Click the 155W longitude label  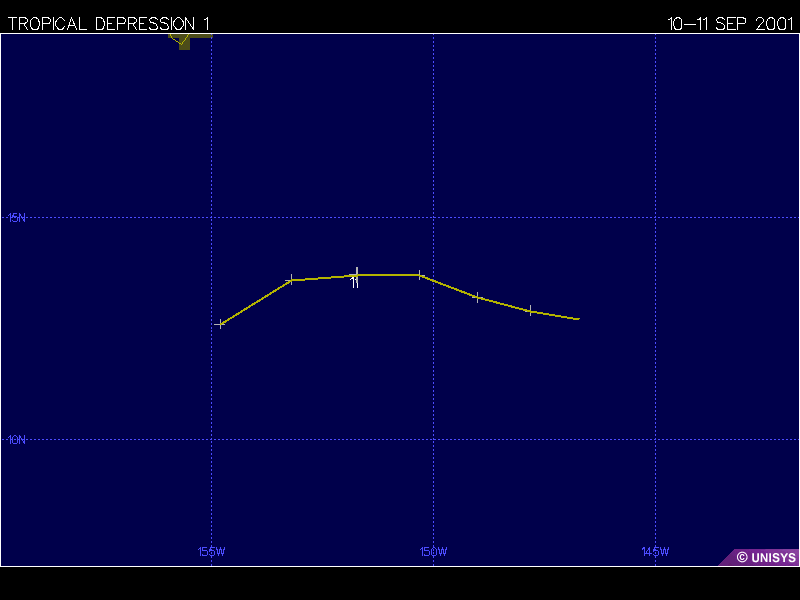[x=211, y=552]
